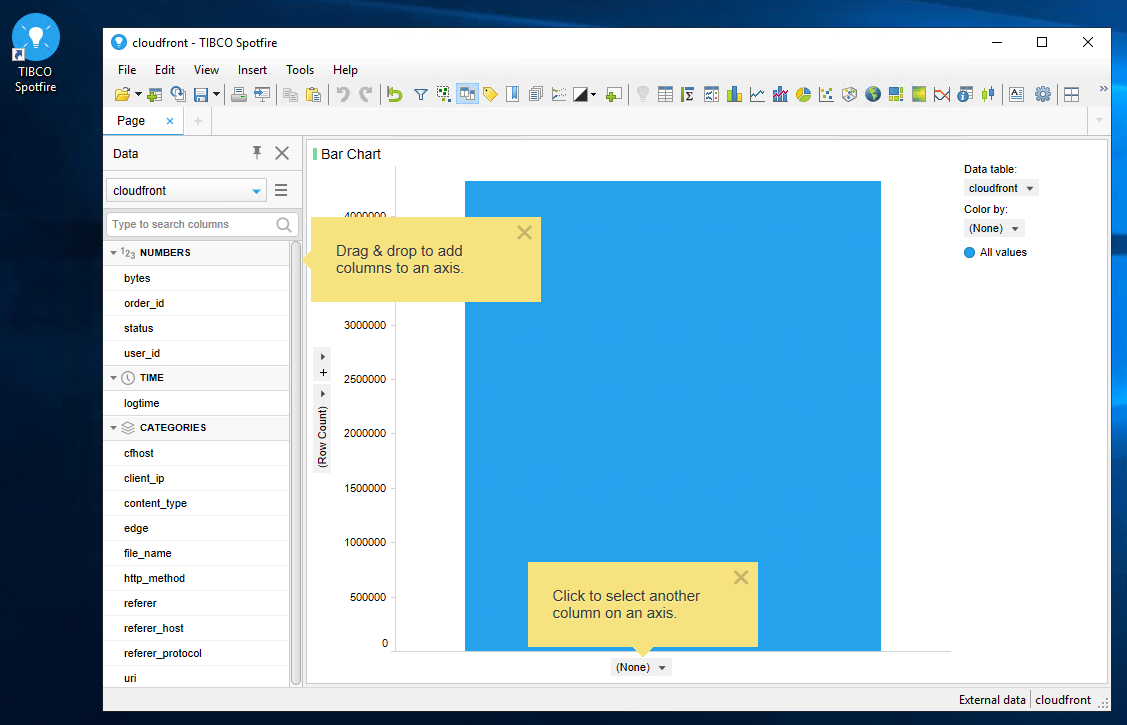The height and width of the screenshot is (725, 1127).
Task: Insert a Line Chart visualization
Action: (x=757, y=94)
